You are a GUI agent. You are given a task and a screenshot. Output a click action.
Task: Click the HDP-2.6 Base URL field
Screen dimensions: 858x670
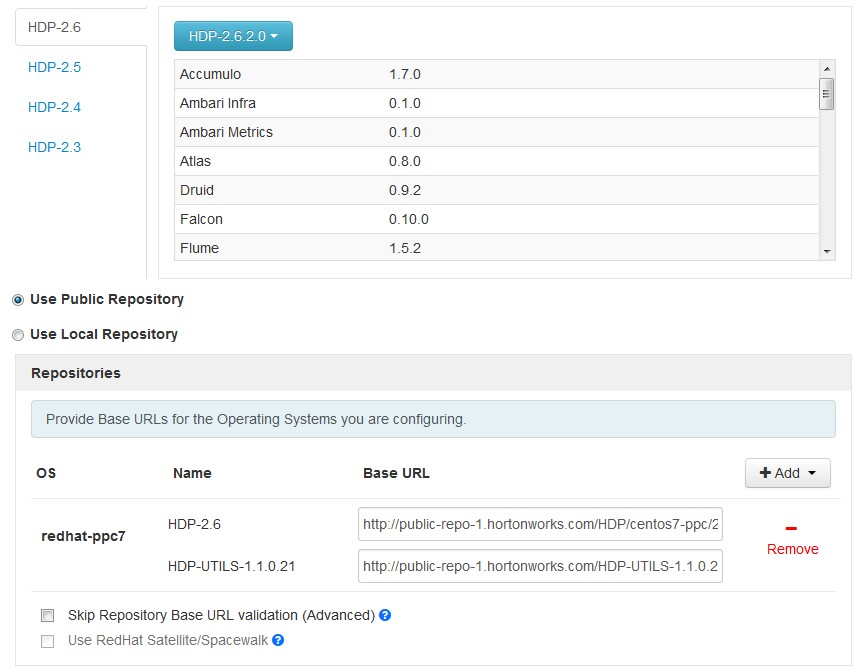click(540, 523)
